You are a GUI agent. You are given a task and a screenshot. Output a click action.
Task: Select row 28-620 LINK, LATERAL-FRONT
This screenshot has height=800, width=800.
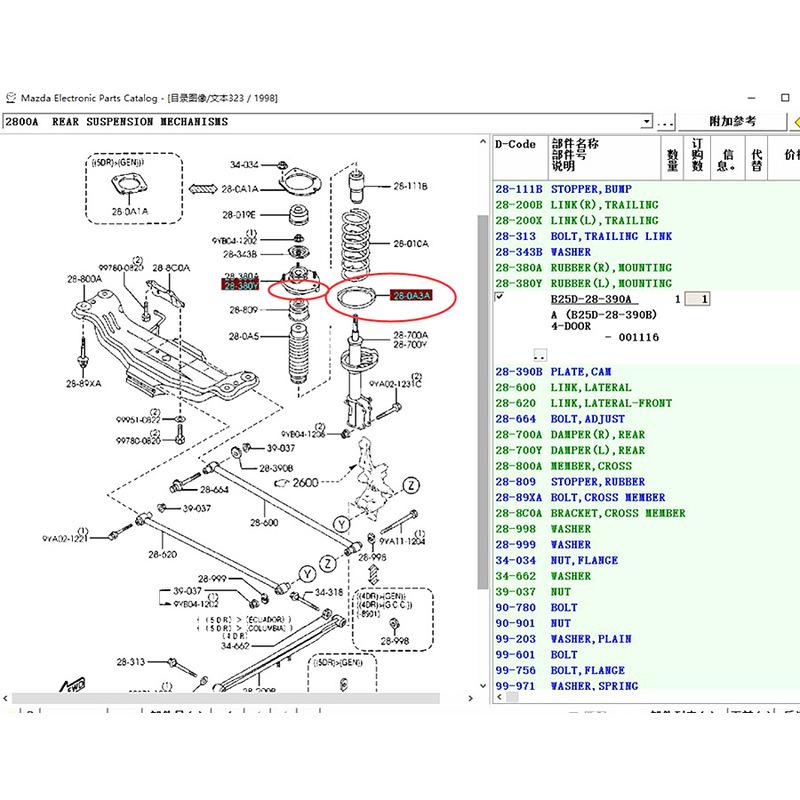(646, 403)
